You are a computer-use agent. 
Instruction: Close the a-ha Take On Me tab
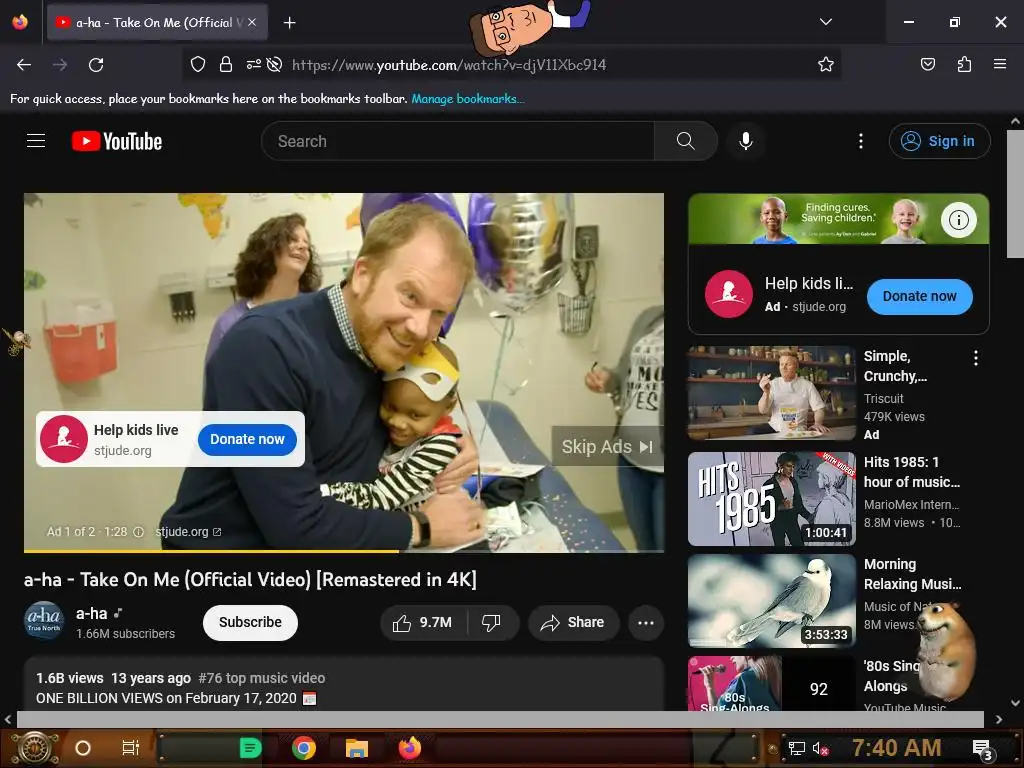tap(252, 22)
